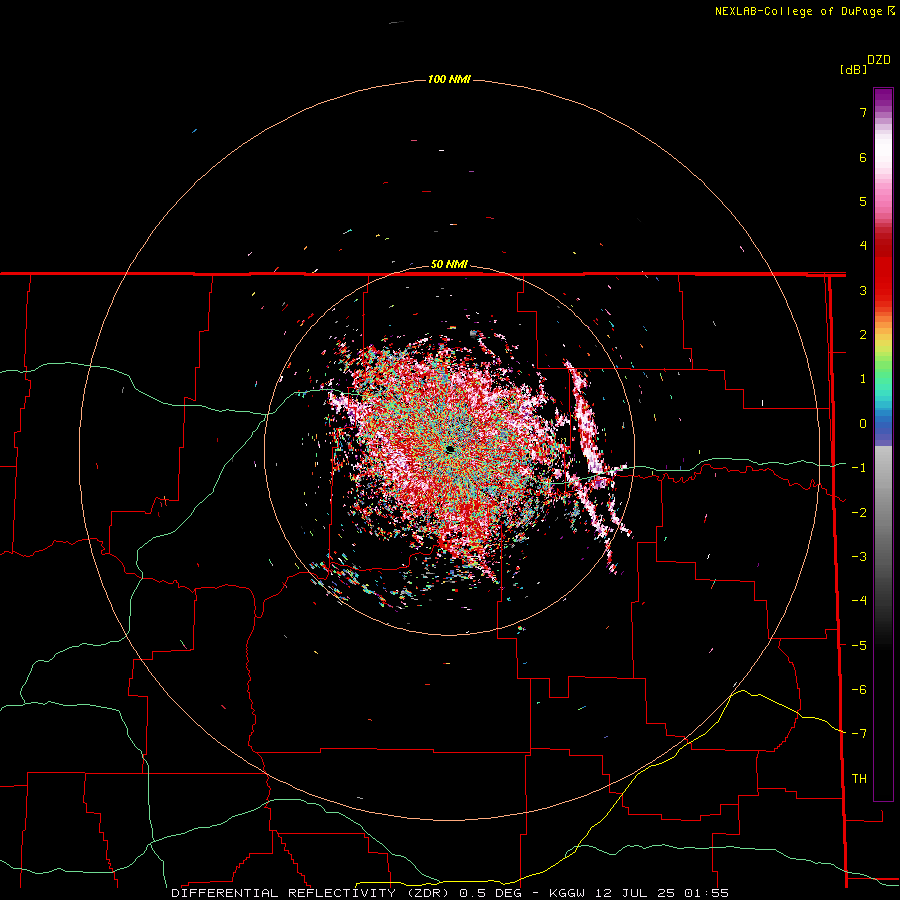Click the -3 value on the color scale
Viewport: 900px width, 900px height.
tap(859, 557)
